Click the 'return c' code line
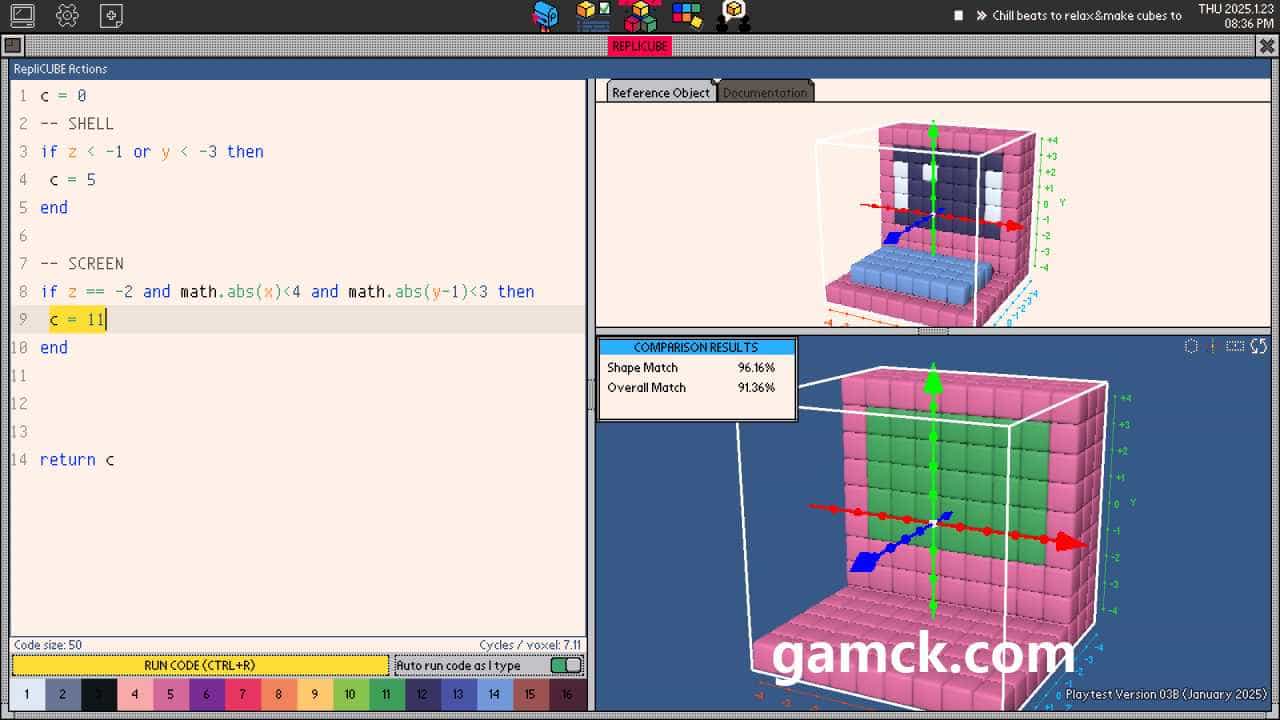 click(77, 460)
